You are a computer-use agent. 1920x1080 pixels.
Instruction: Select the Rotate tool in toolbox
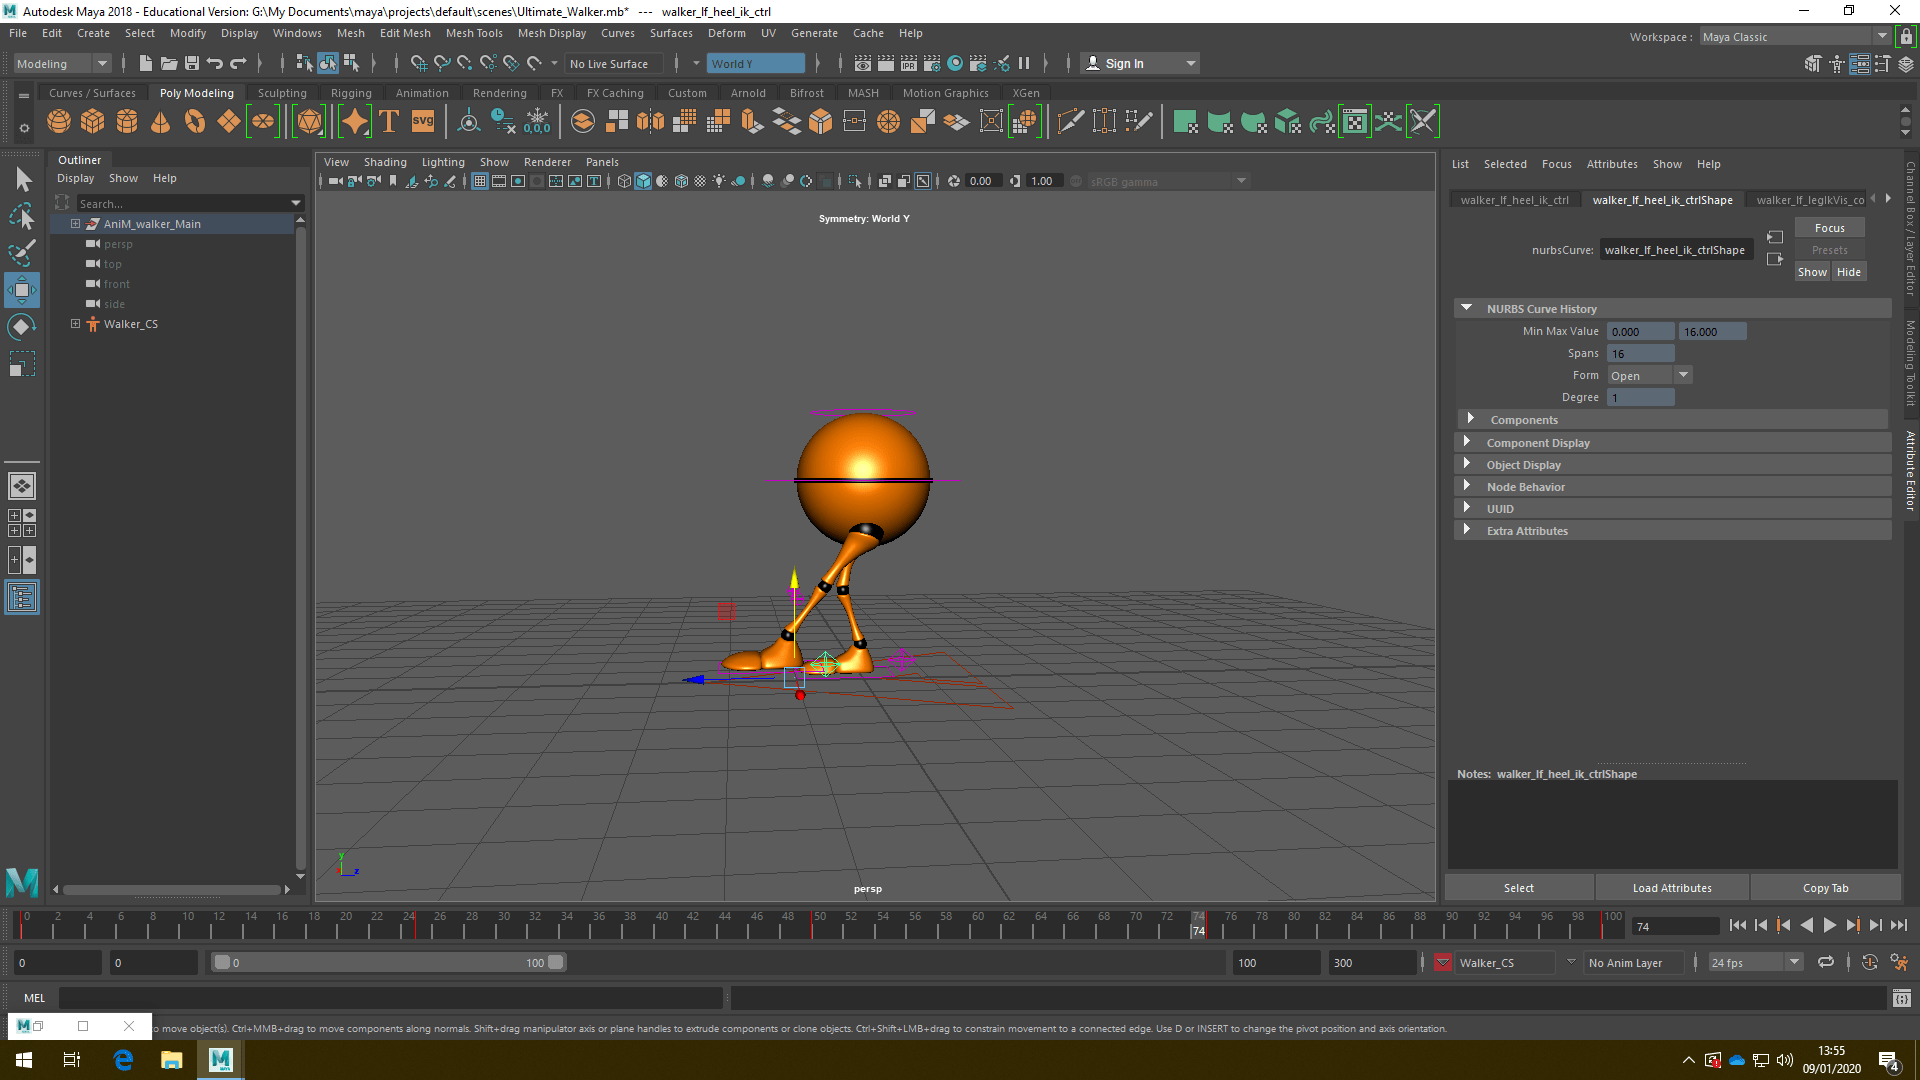(x=22, y=327)
